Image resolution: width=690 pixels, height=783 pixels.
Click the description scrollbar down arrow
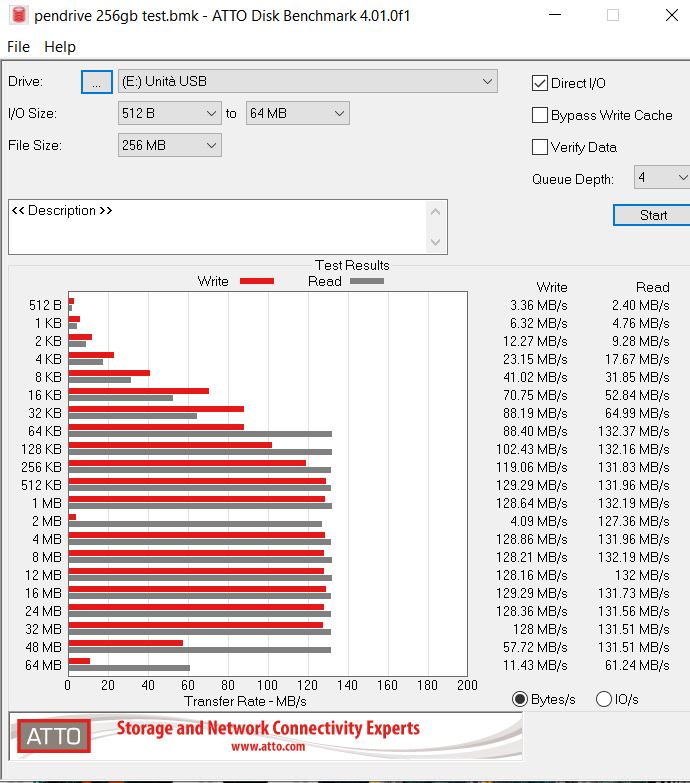435,242
